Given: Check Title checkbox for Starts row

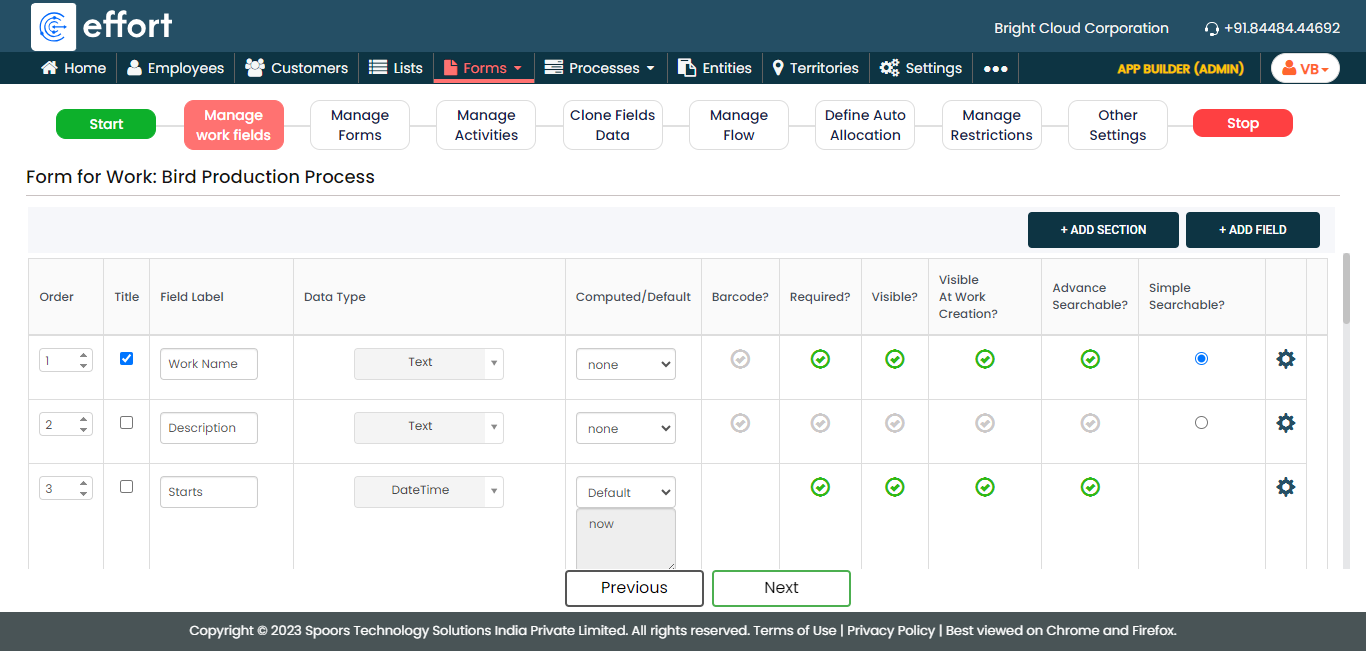Looking at the screenshot, I should (x=126, y=486).
